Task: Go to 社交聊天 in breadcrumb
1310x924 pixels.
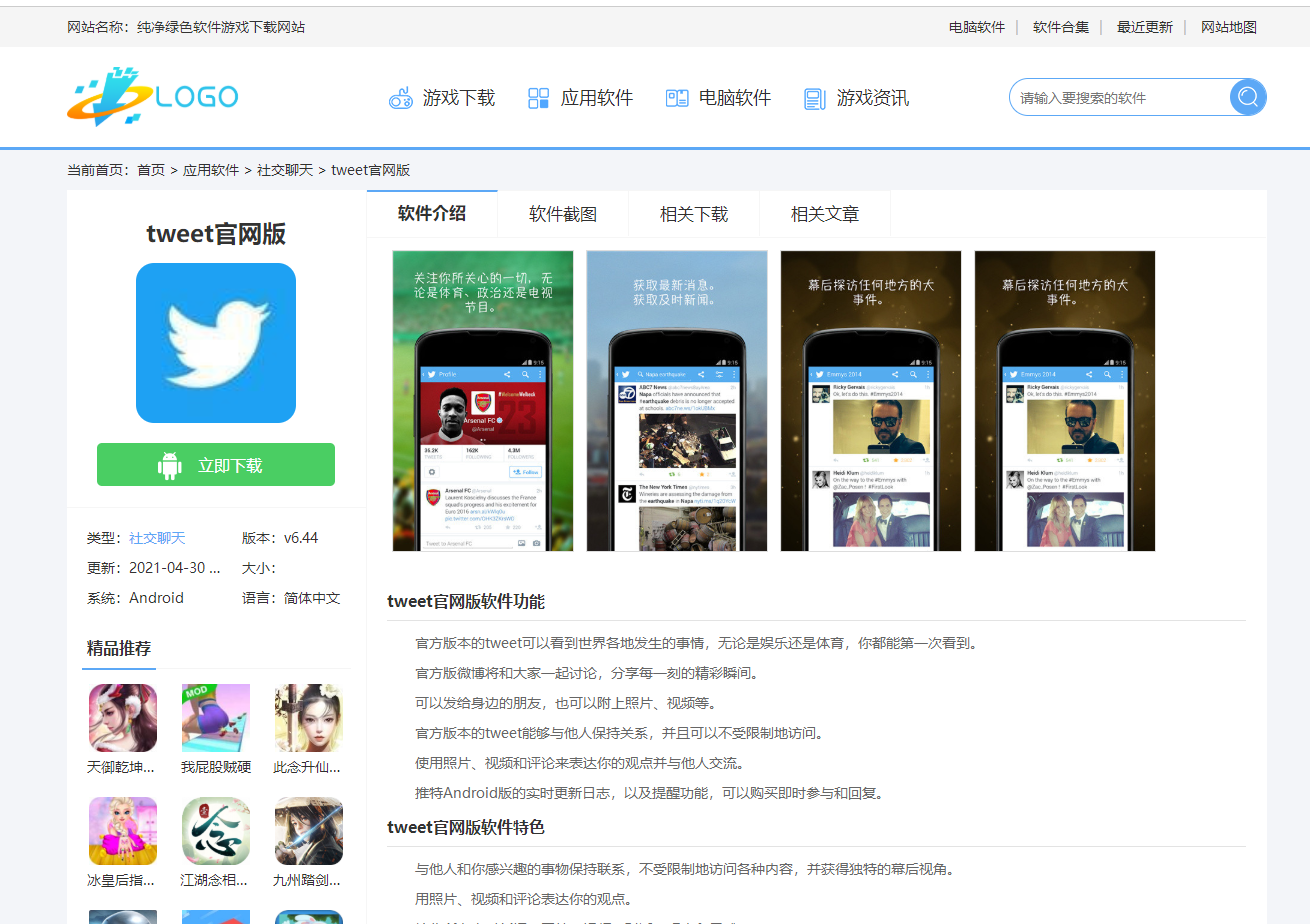Action: (285, 170)
